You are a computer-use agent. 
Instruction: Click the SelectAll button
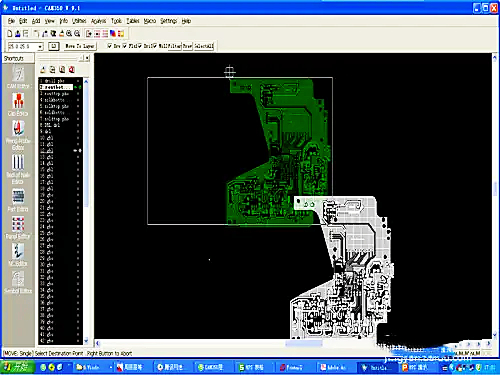coord(204,46)
